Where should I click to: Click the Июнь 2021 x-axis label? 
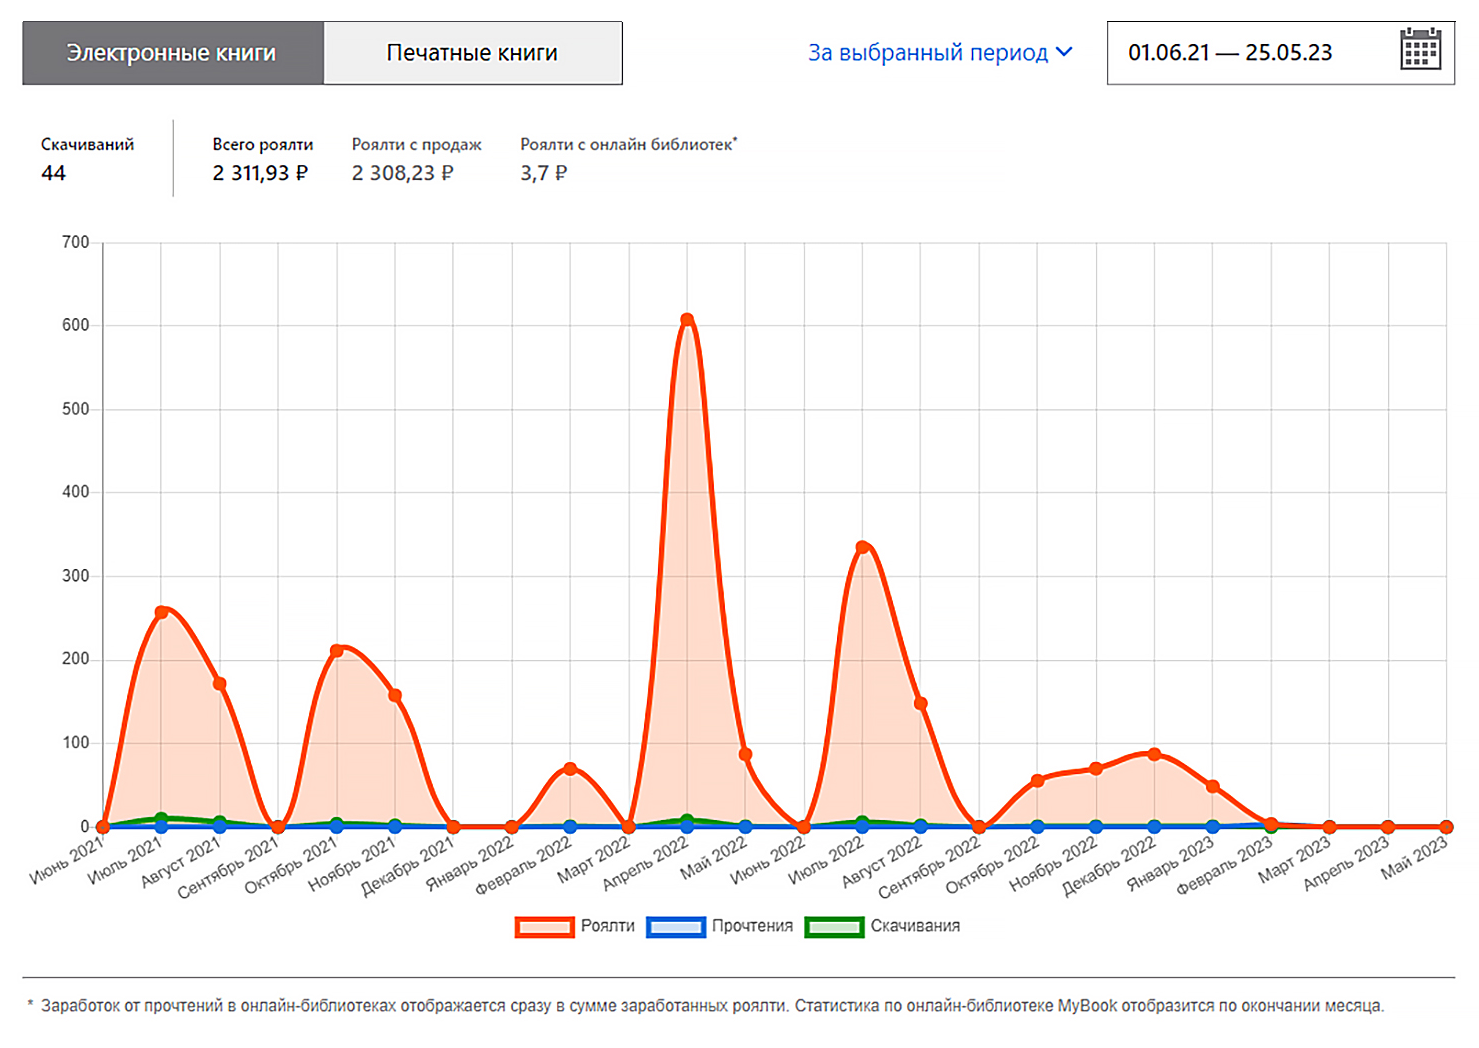point(68,860)
